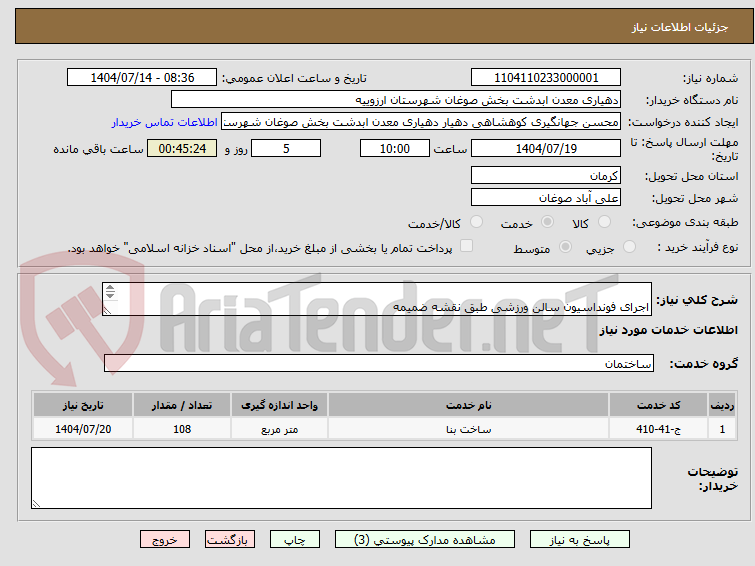
Task: Click the deadline date field 1404/07/19
Action: tap(546, 148)
